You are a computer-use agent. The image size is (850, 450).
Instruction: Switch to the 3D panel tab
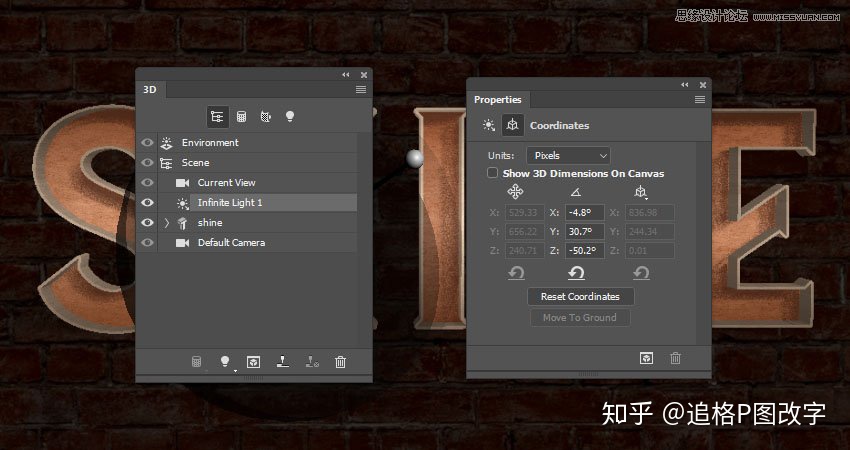[x=150, y=90]
